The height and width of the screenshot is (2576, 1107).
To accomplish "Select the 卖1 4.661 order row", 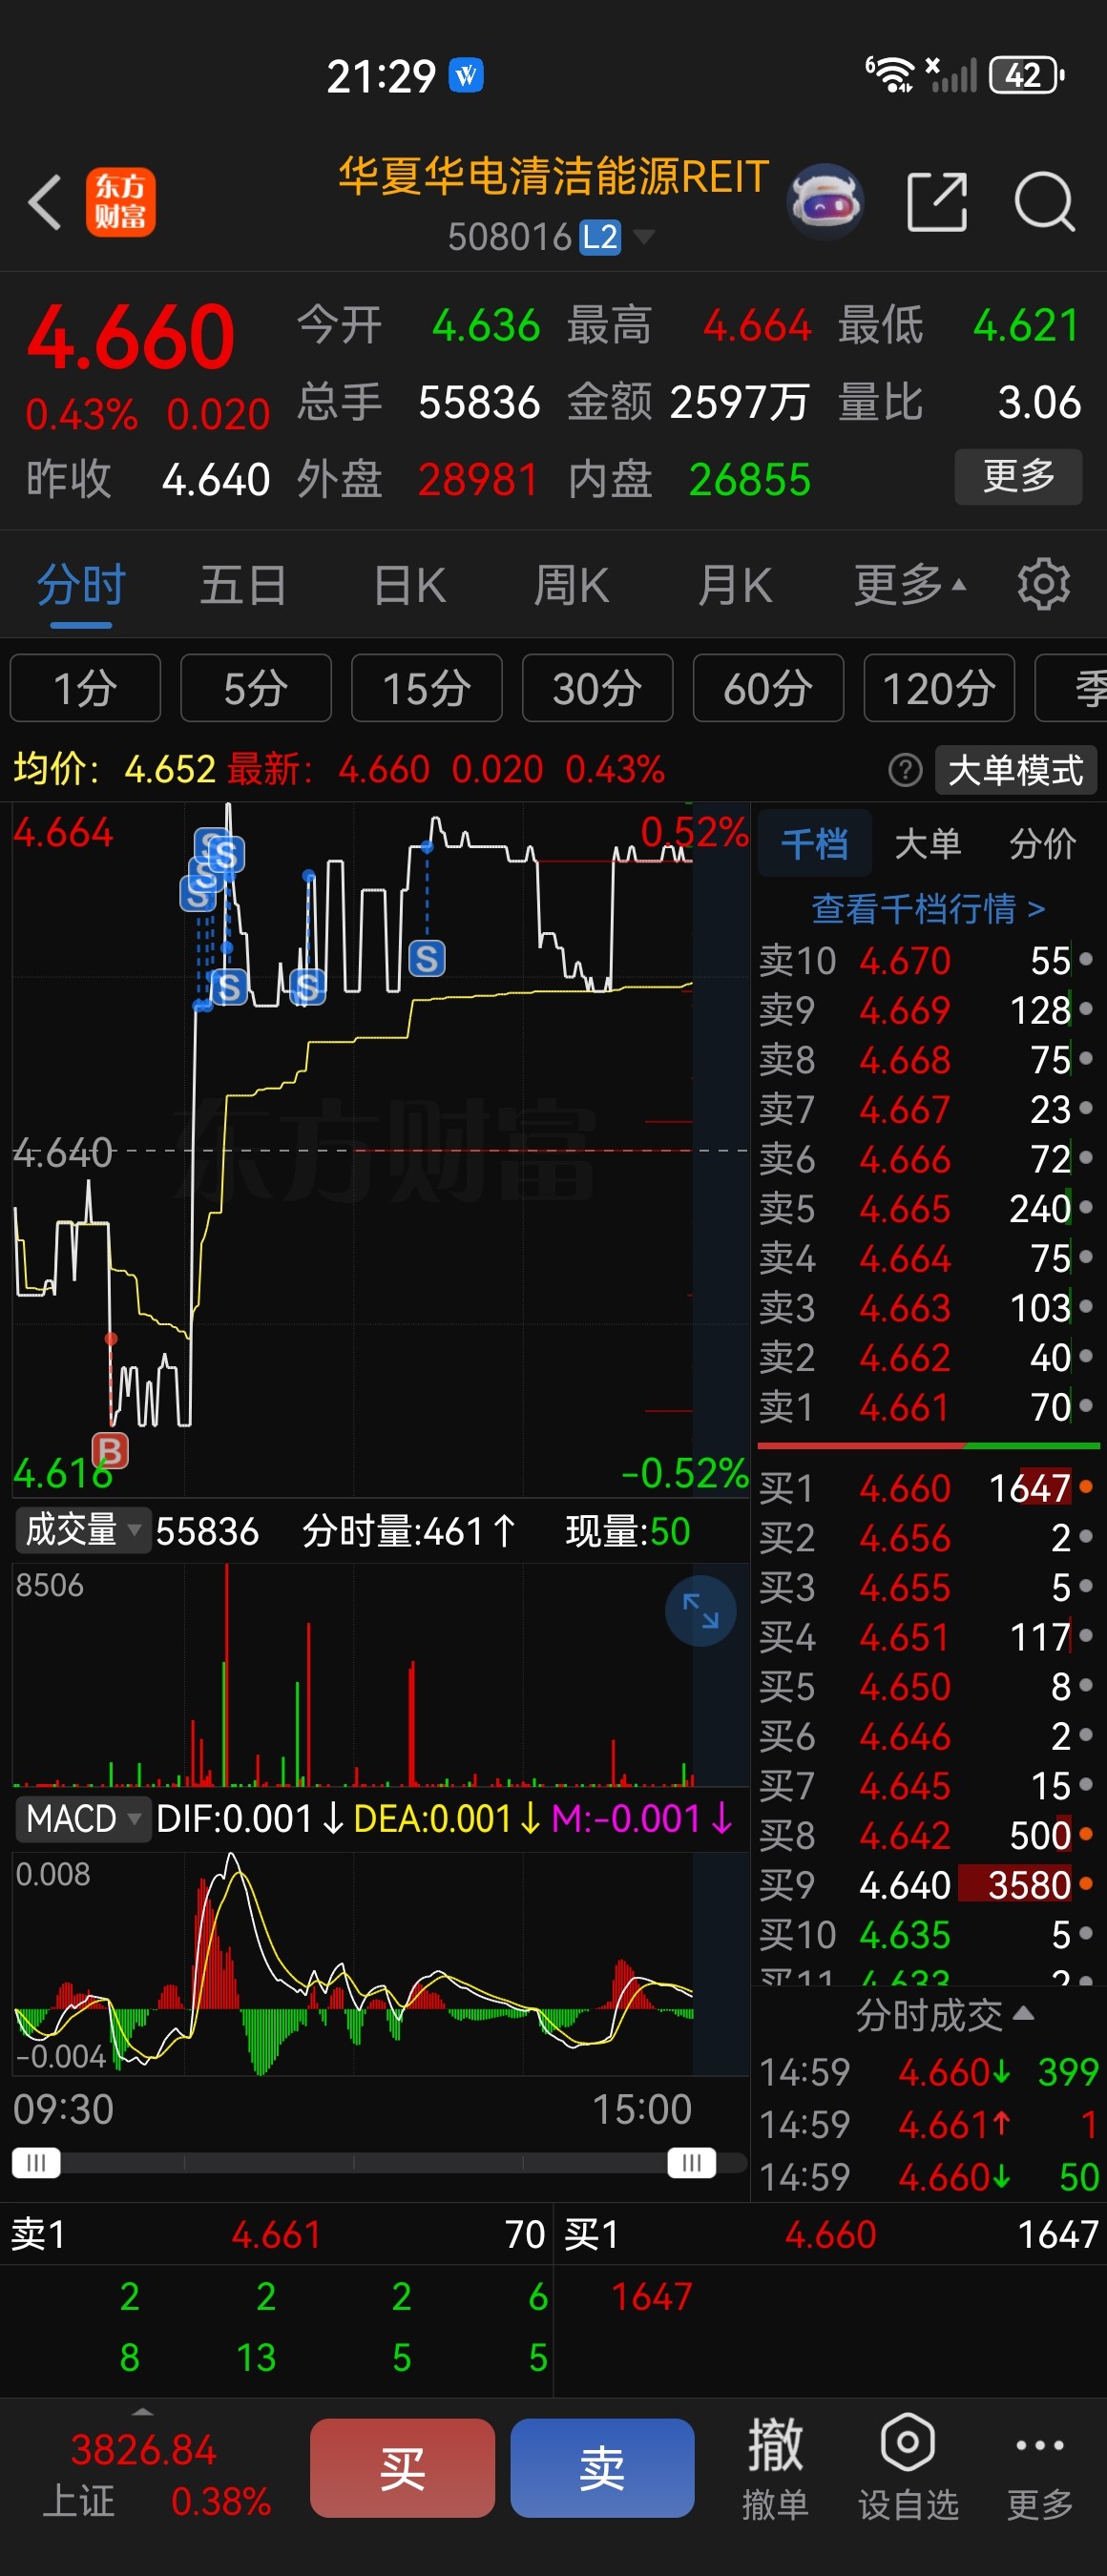I will point(928,1407).
